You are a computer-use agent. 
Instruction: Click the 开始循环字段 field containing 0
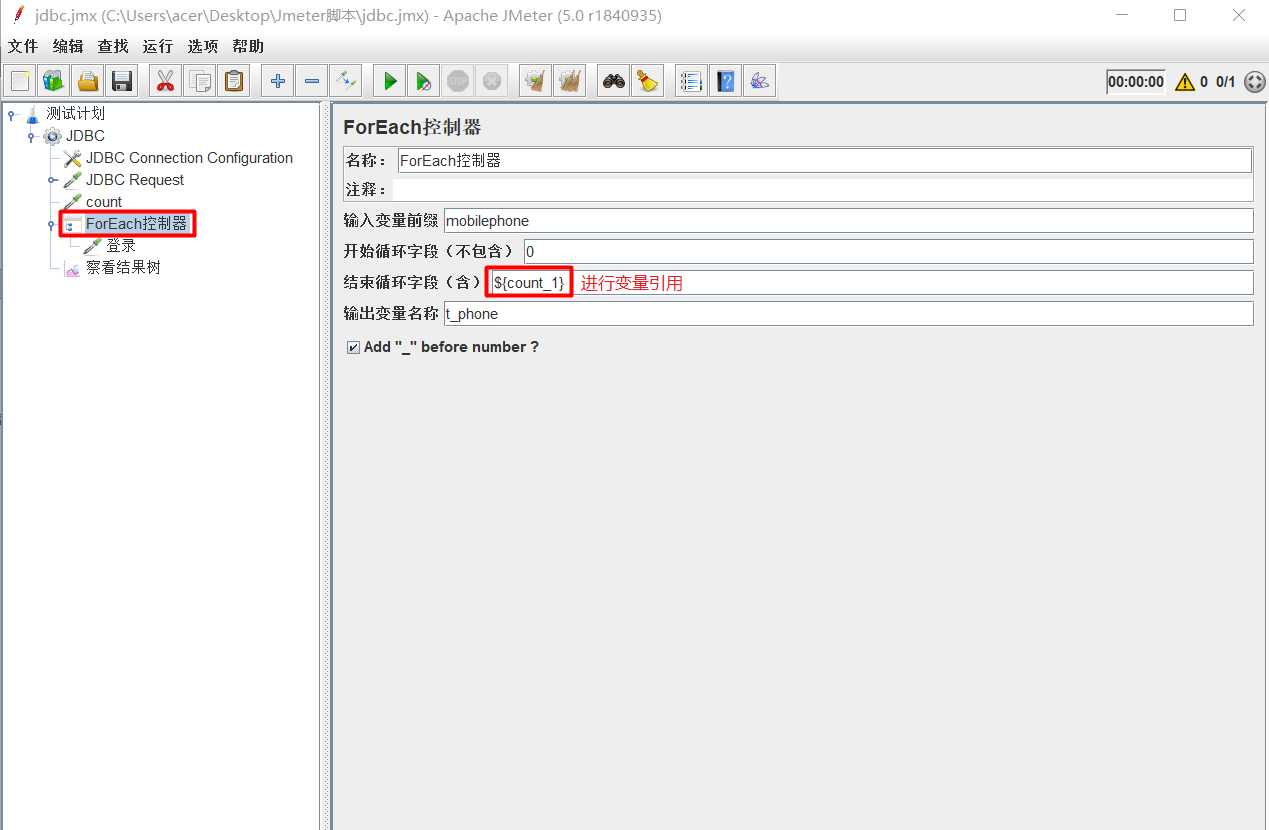(x=888, y=251)
